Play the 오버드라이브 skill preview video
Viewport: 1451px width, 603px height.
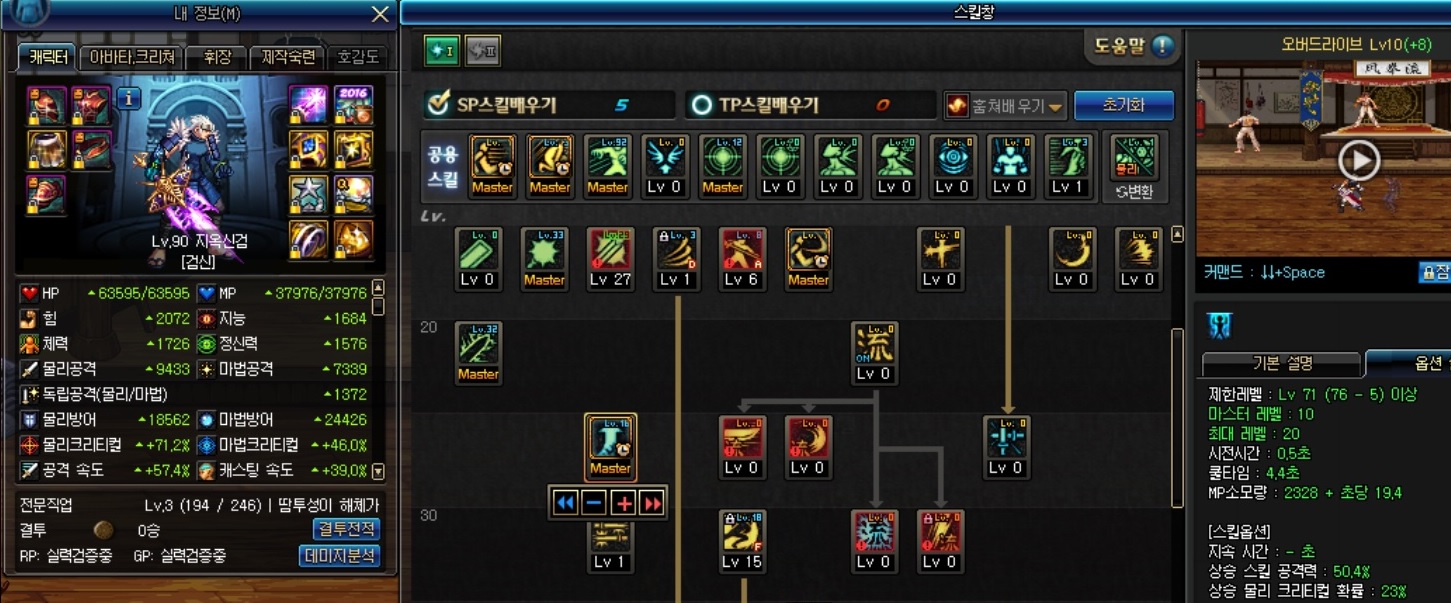tap(1358, 161)
